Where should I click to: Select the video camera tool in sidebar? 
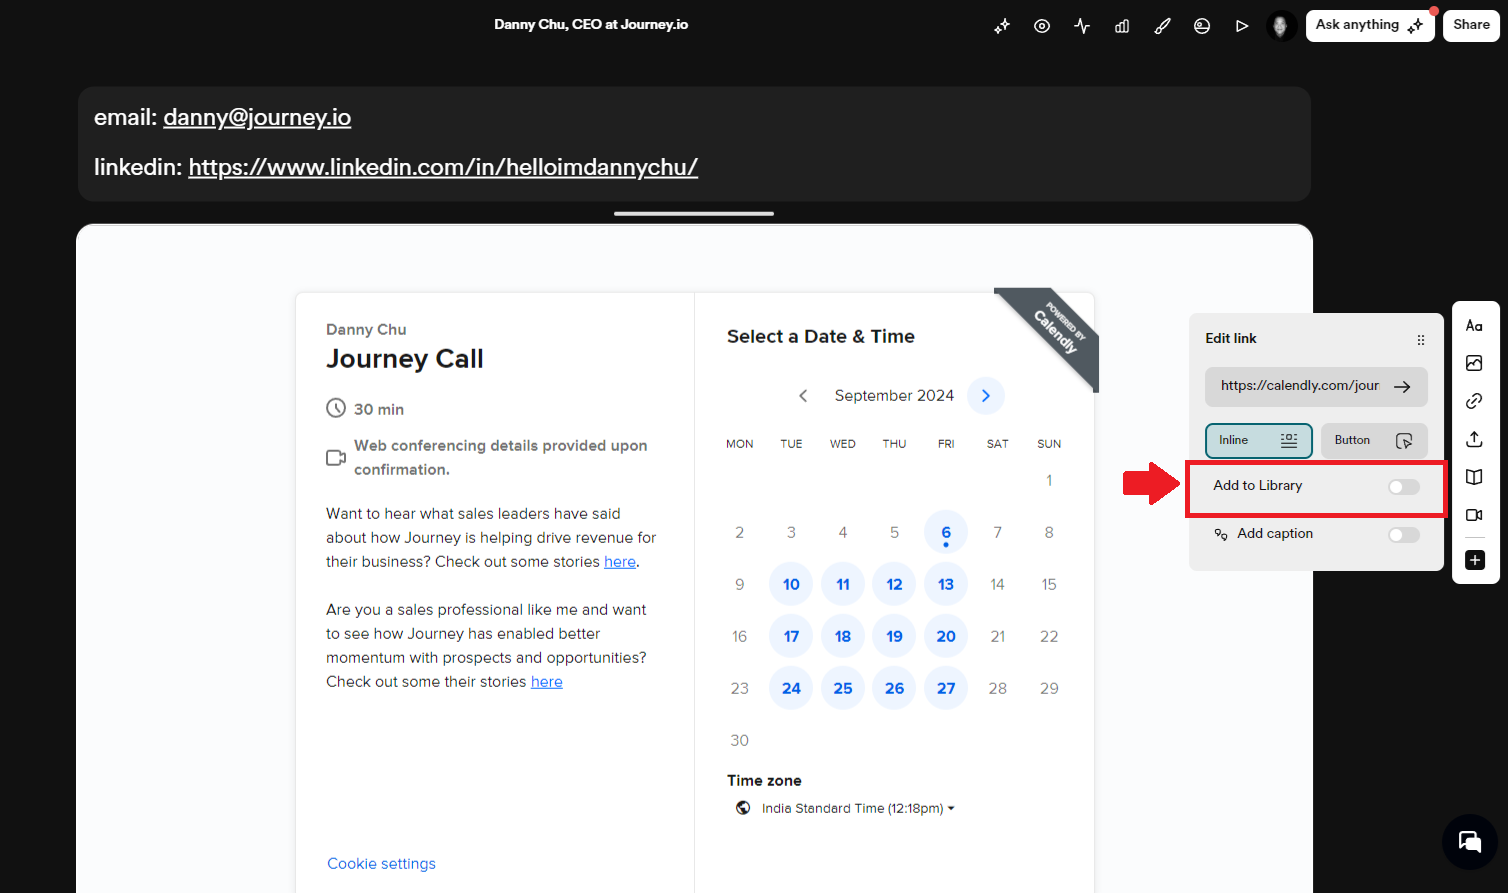(x=1474, y=516)
